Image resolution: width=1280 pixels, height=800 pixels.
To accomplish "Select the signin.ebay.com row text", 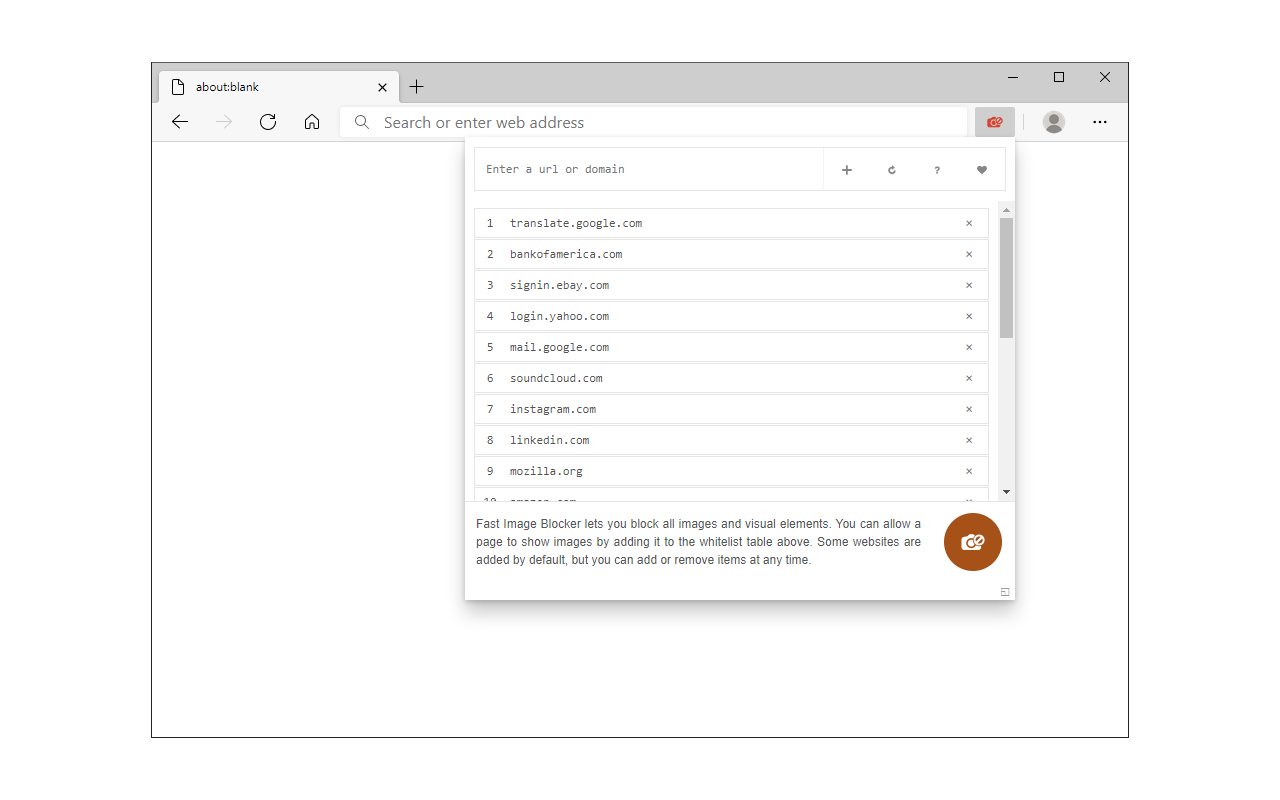I will pyautogui.click(x=559, y=285).
